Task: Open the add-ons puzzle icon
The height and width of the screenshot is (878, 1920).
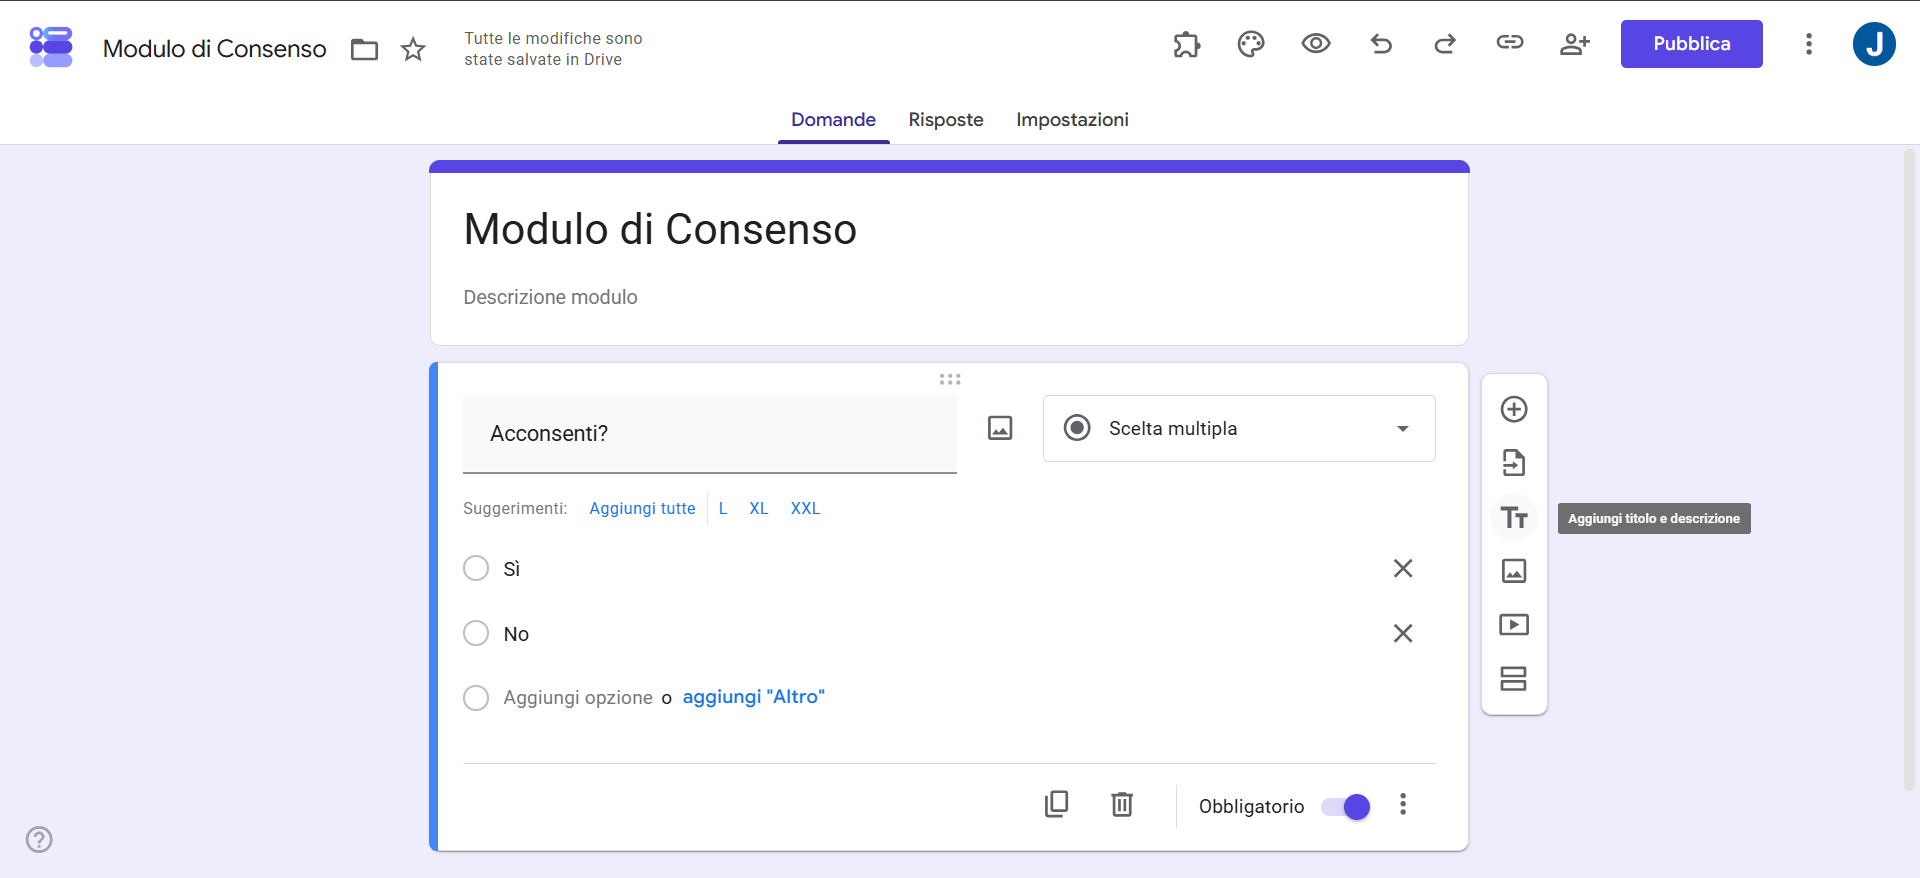Action: pyautogui.click(x=1186, y=44)
